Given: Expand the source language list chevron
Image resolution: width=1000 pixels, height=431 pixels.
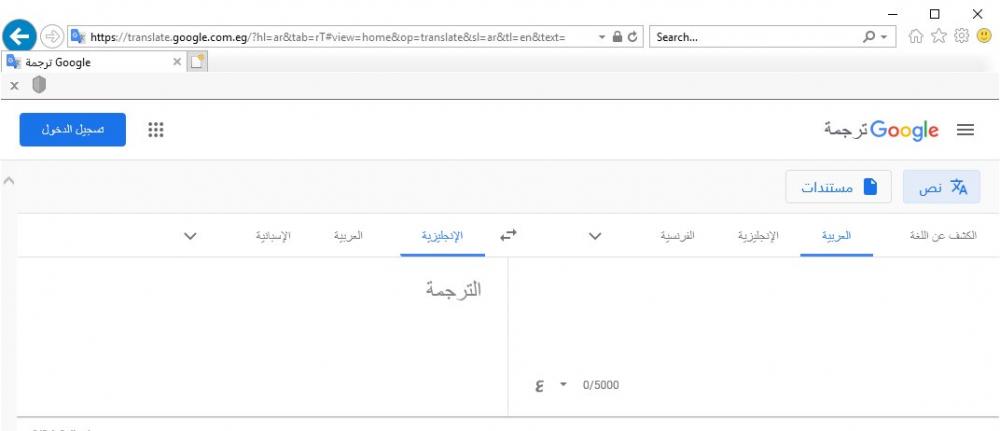Looking at the screenshot, I should tap(595, 236).
